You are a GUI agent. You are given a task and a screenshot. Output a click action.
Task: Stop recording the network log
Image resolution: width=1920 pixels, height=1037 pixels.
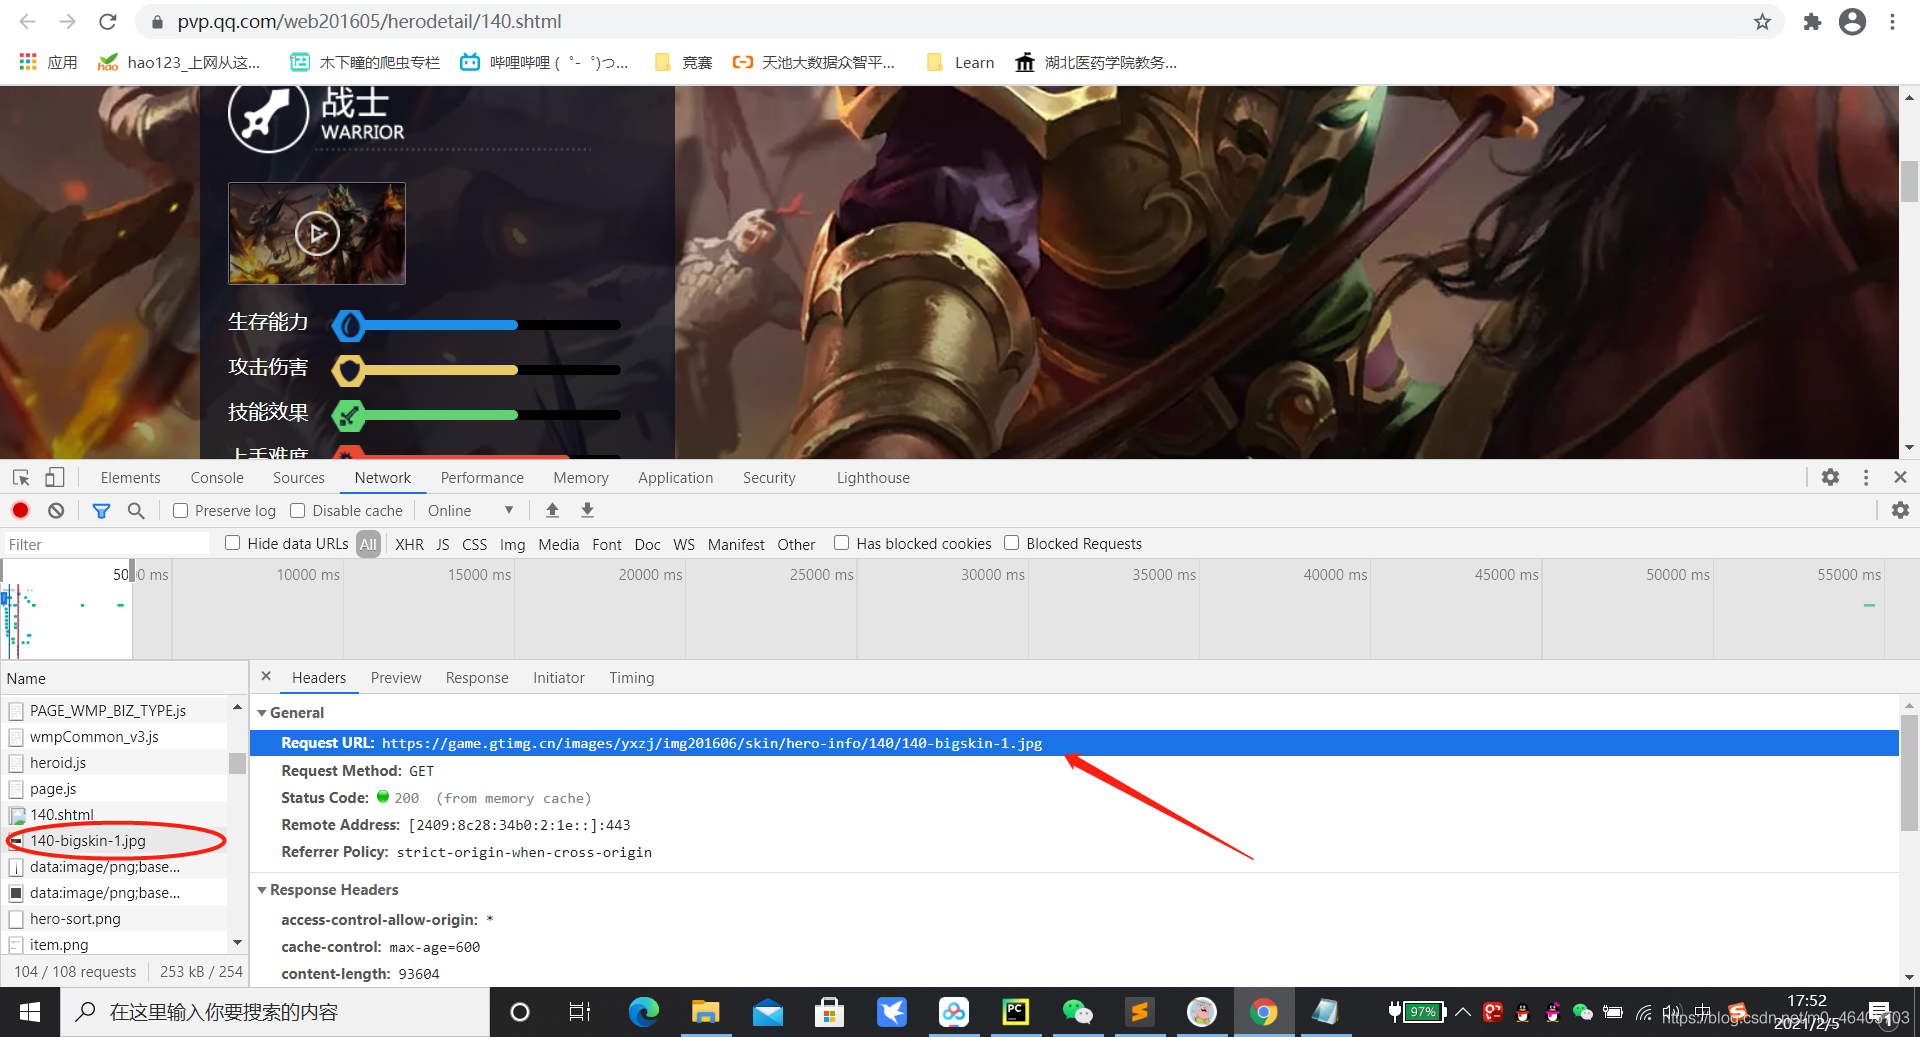pyautogui.click(x=20, y=510)
